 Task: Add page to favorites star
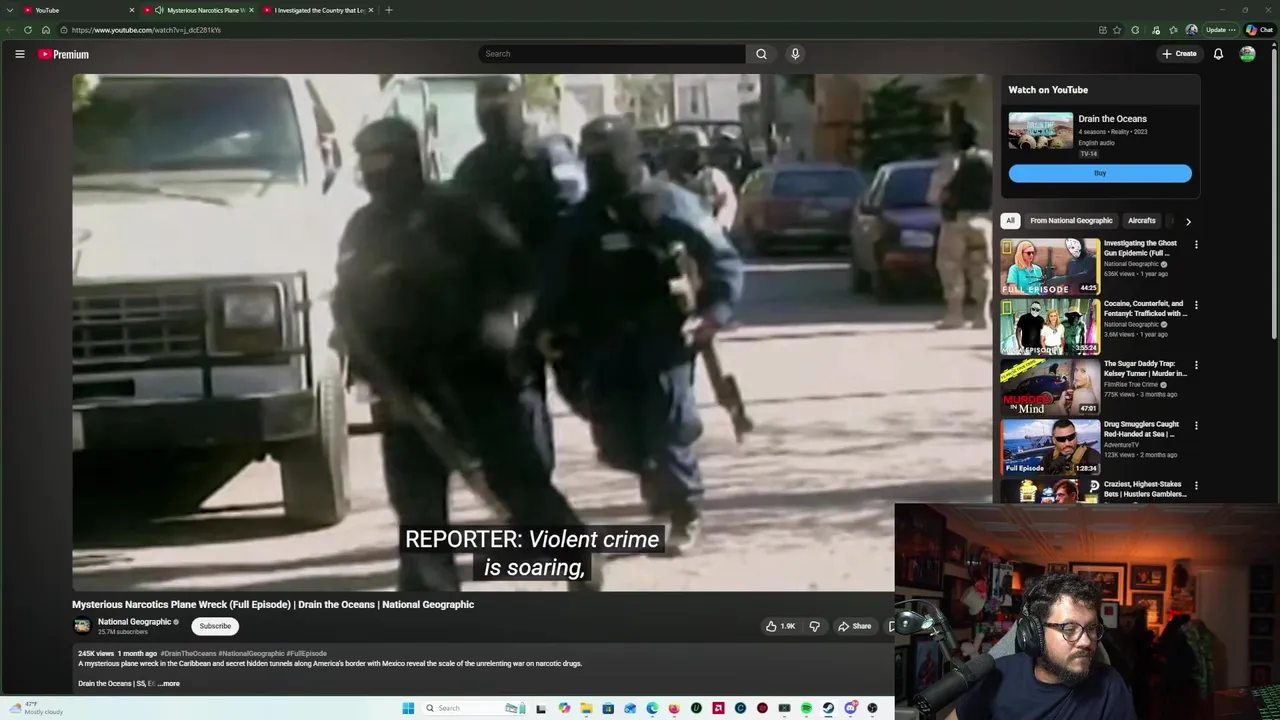pos(1117,30)
